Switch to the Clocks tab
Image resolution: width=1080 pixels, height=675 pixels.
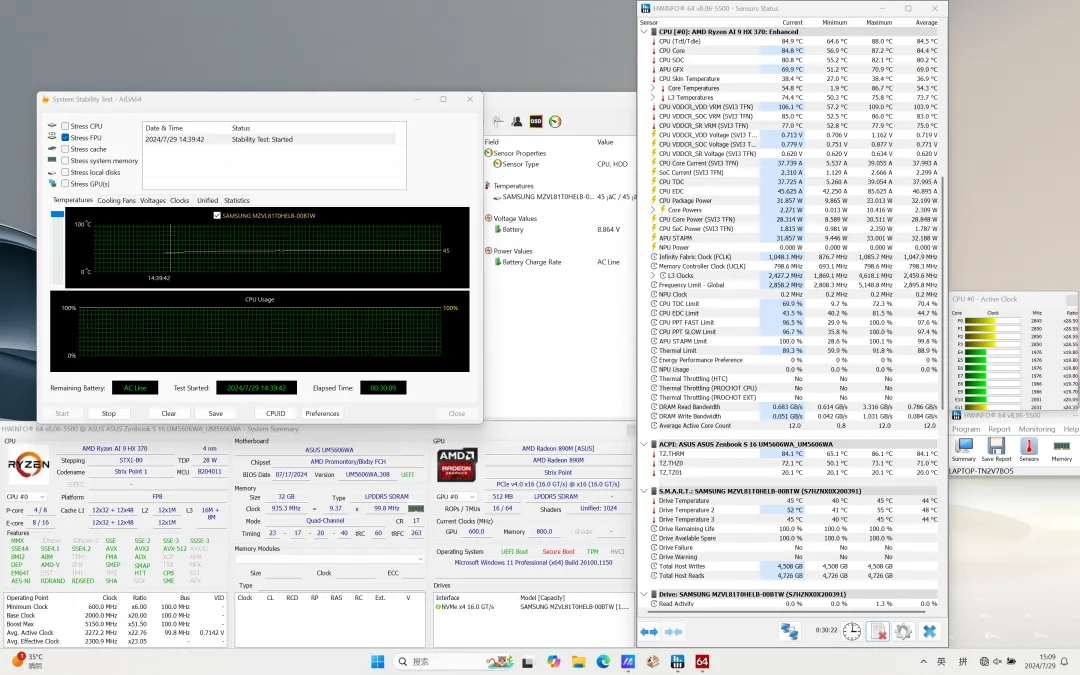click(x=180, y=200)
